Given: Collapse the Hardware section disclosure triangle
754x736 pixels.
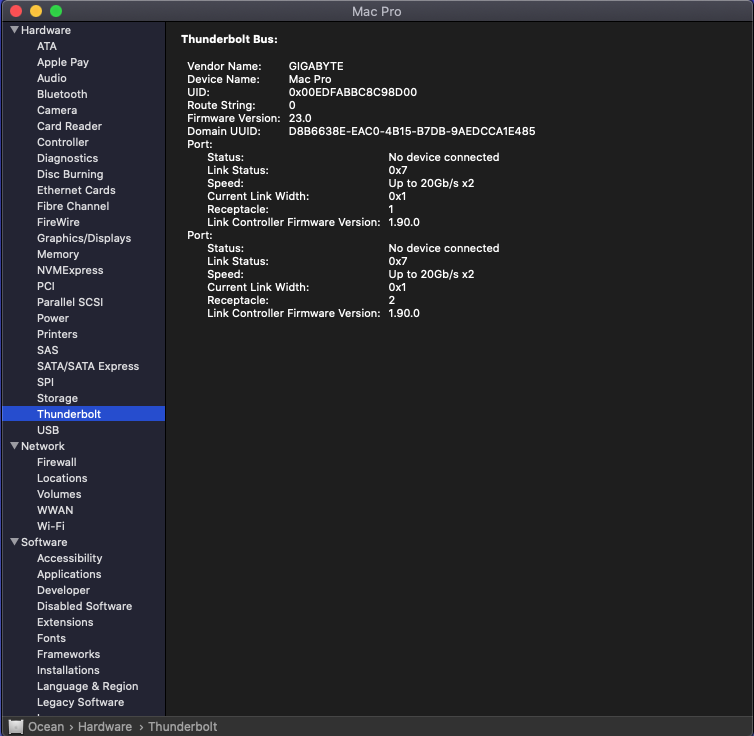Looking at the screenshot, I should 14,30.
